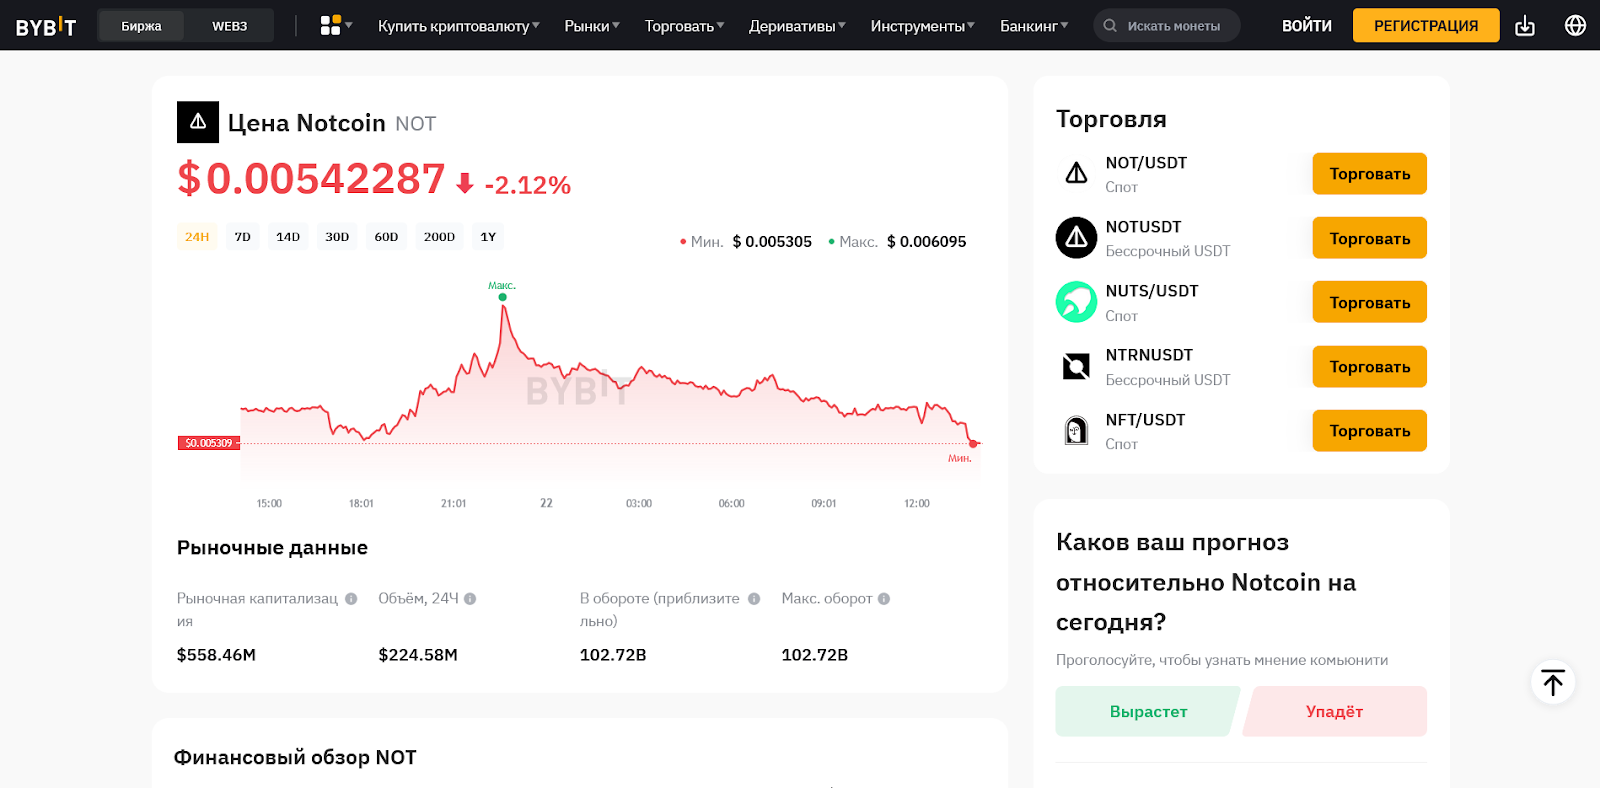Click the info icon beside Макс. оборот
Screen dimensions: 1600x788
884,599
